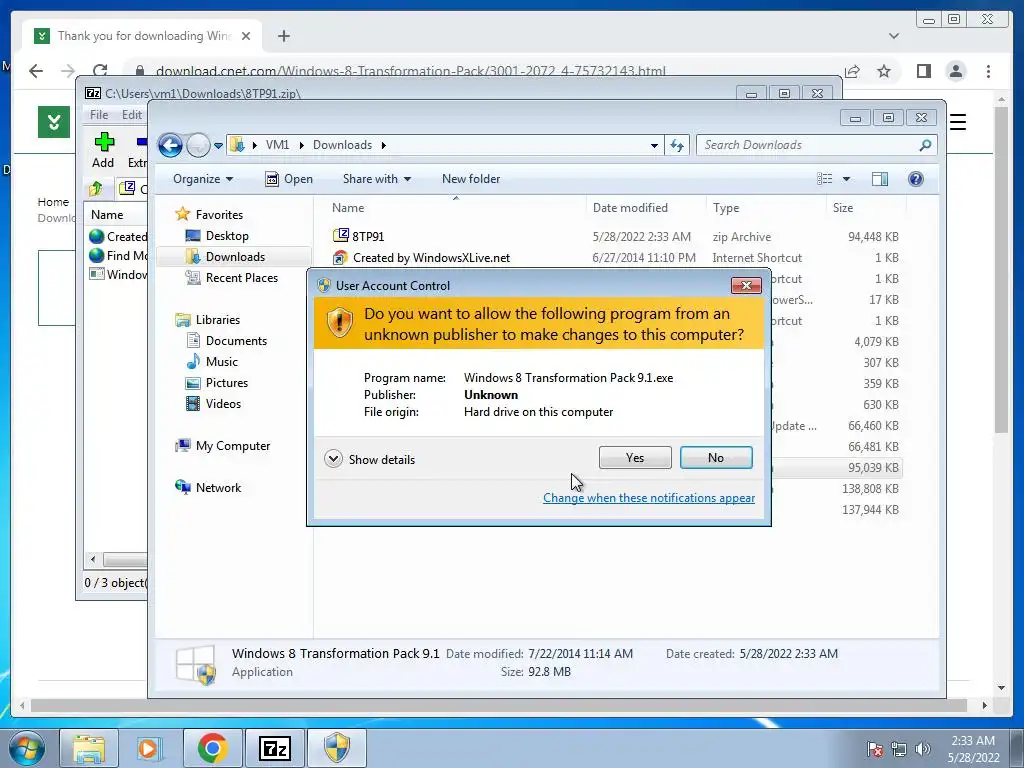Toggle Chrome side panel icon

[923, 71]
